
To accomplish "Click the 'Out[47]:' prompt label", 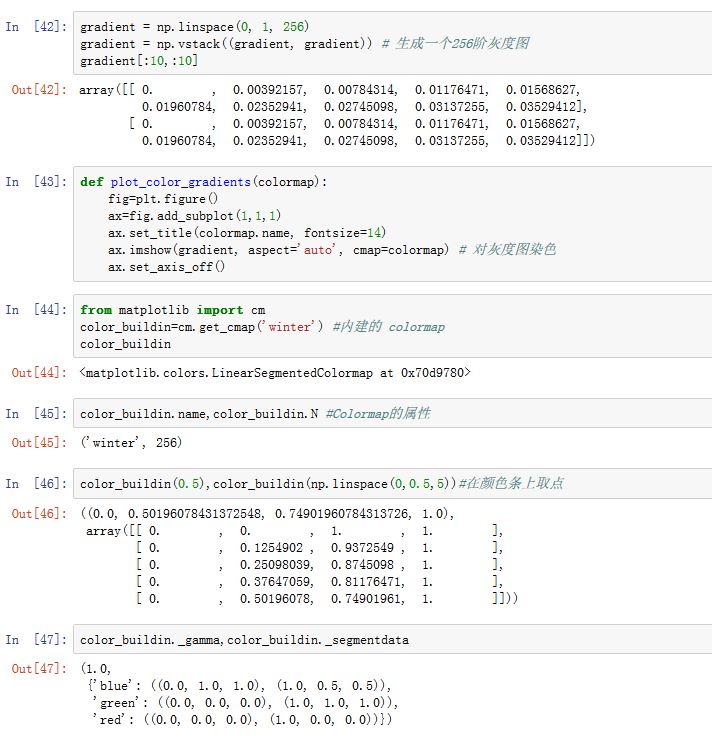I will point(40,669).
